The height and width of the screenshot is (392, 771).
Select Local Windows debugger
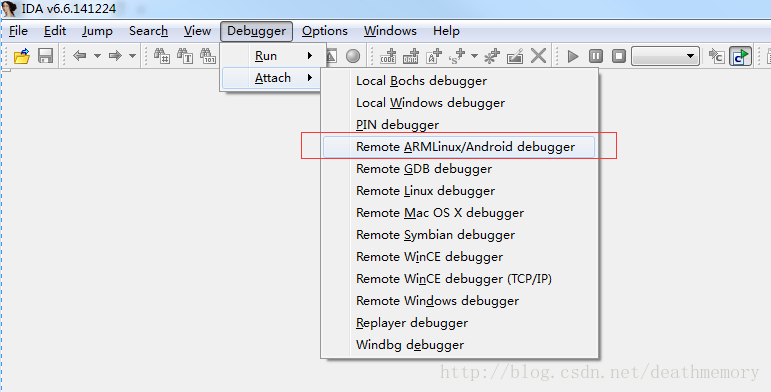pyautogui.click(x=459, y=103)
